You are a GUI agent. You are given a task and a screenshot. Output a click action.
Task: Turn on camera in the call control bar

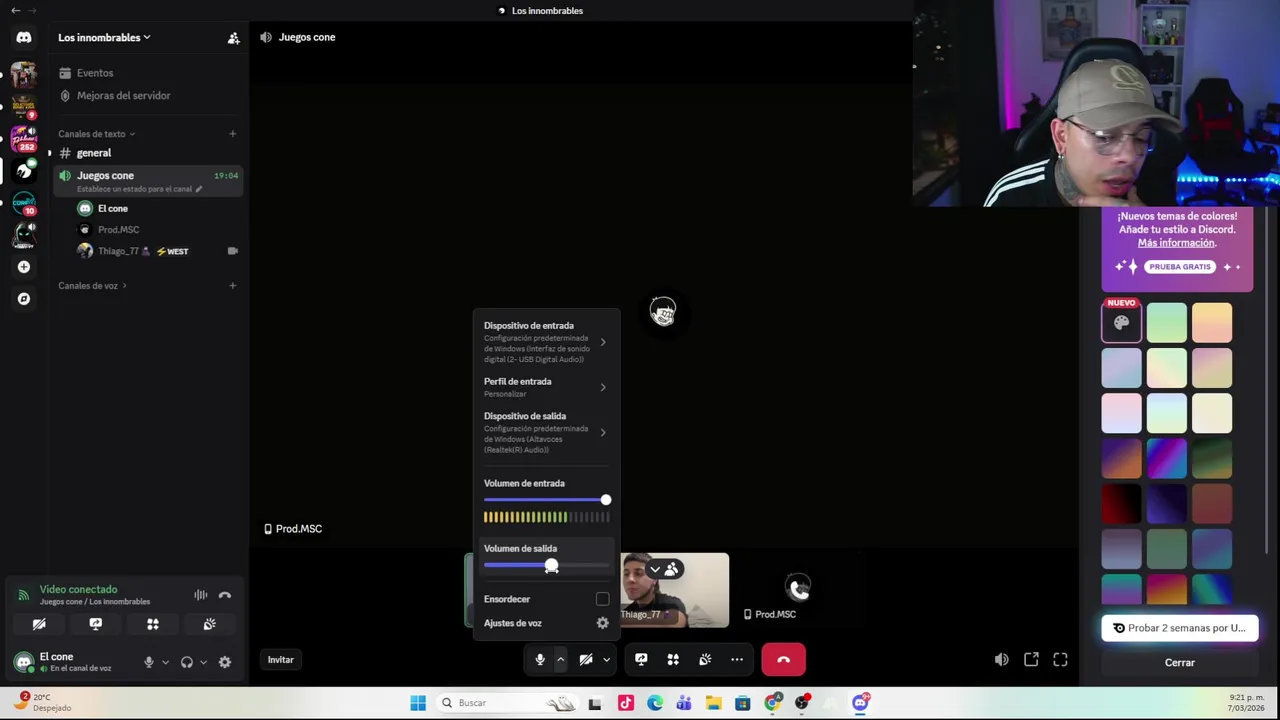[x=586, y=660]
